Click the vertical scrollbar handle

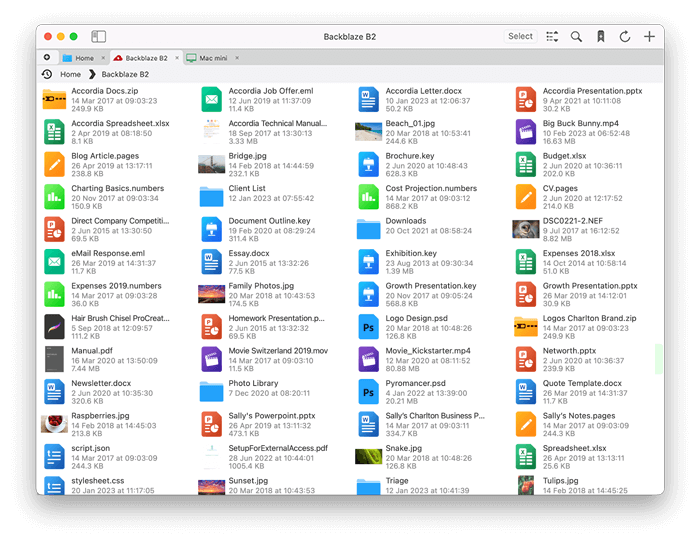point(658,359)
